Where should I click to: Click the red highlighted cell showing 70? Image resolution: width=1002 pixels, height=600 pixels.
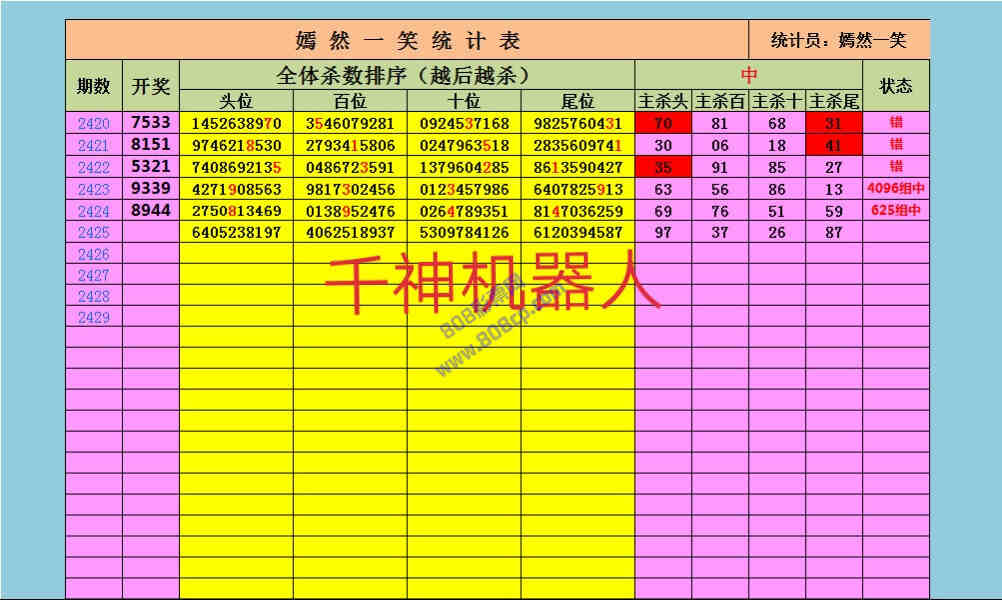pyautogui.click(x=663, y=124)
